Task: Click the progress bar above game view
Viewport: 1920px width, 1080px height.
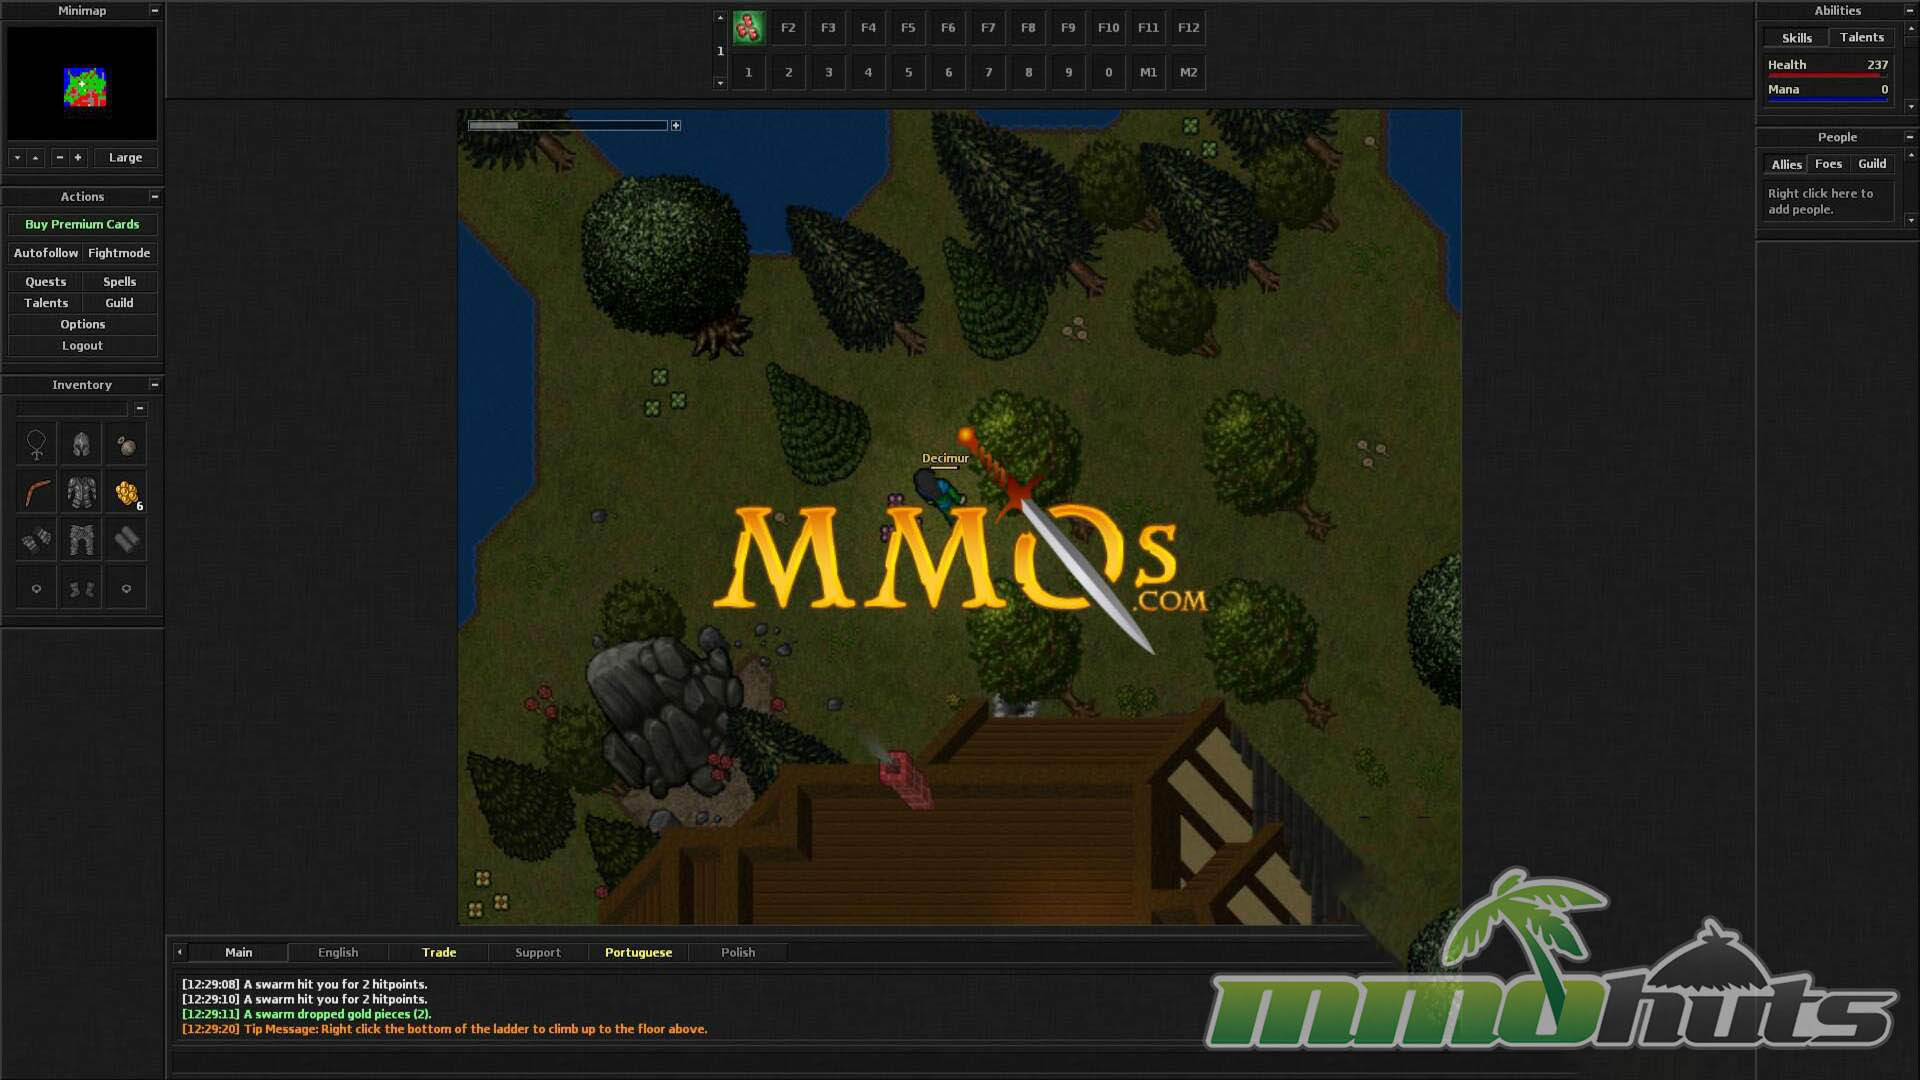Action: (x=567, y=126)
